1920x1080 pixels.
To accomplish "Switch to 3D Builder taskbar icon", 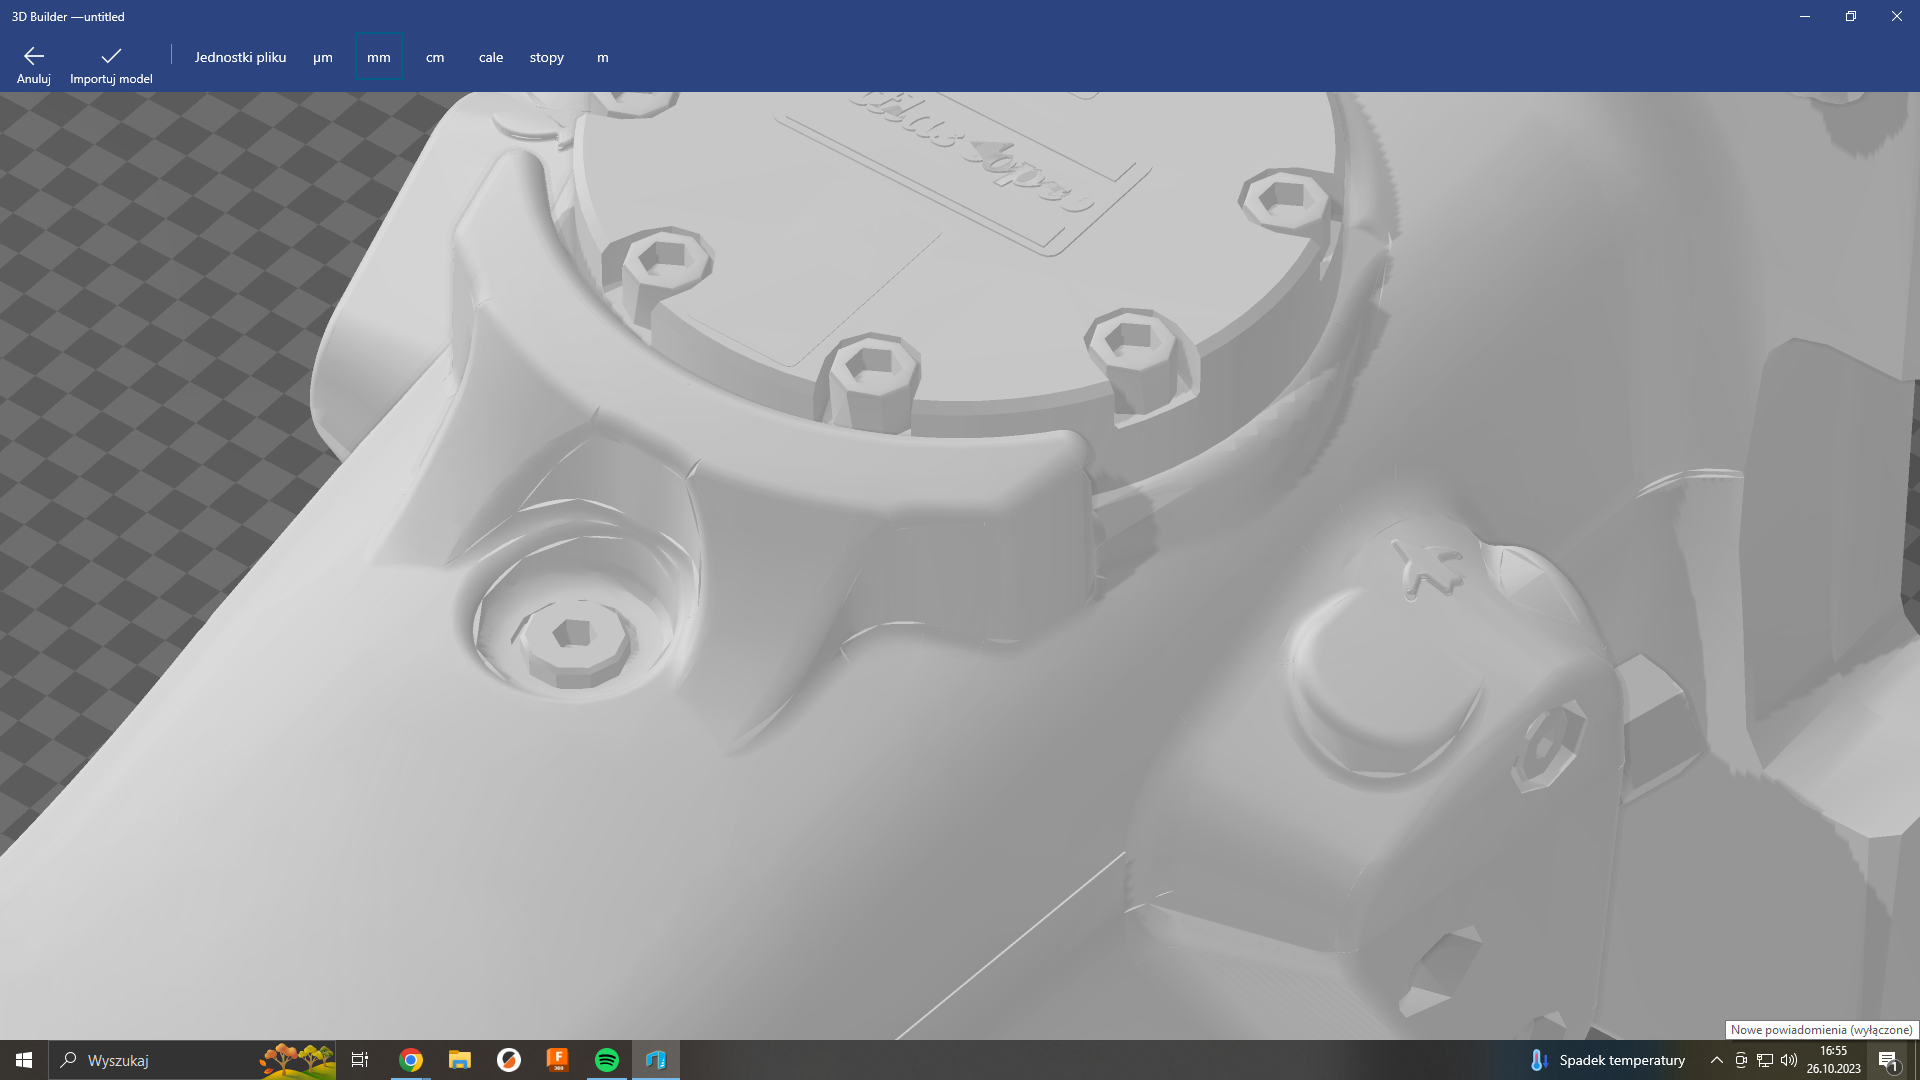I will coord(656,1060).
